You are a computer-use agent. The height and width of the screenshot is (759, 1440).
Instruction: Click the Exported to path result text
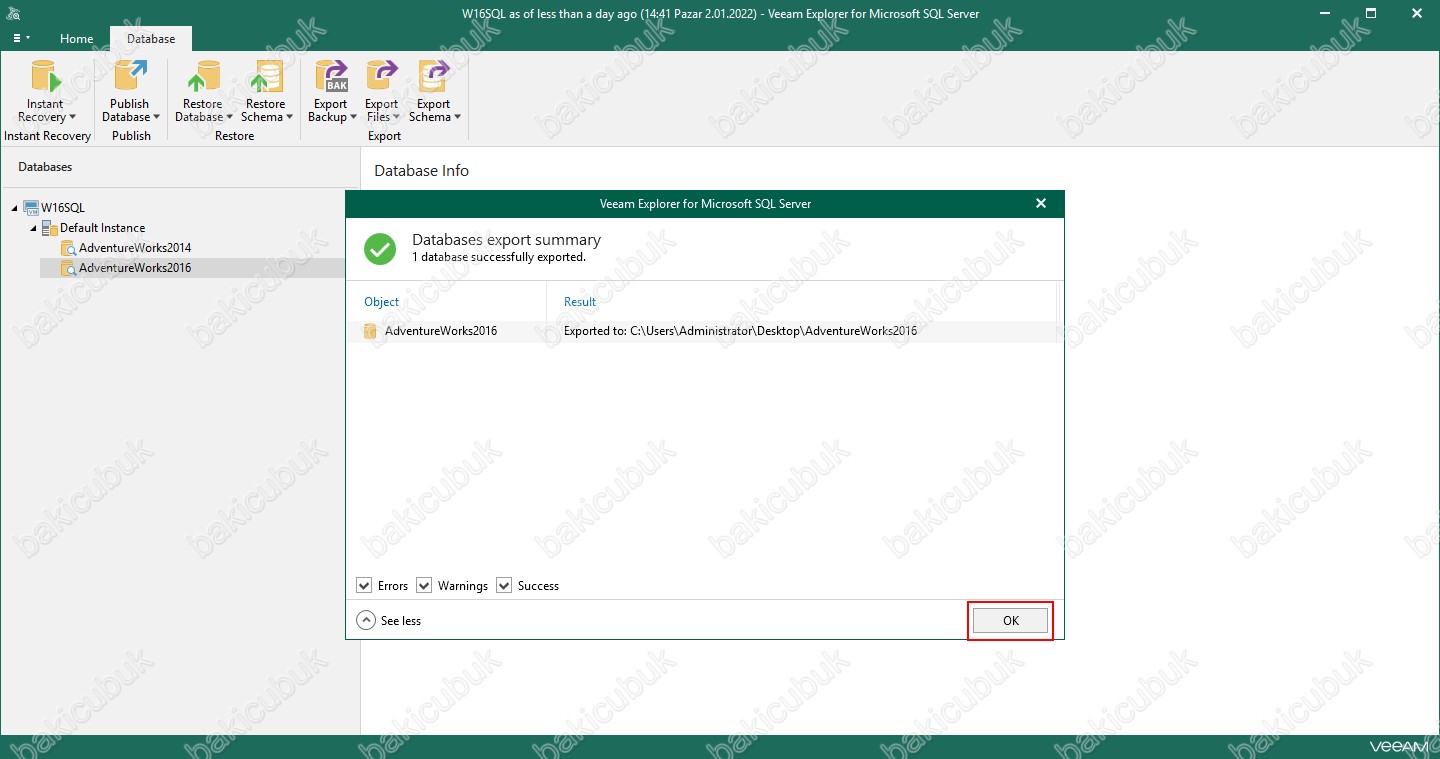click(740, 331)
